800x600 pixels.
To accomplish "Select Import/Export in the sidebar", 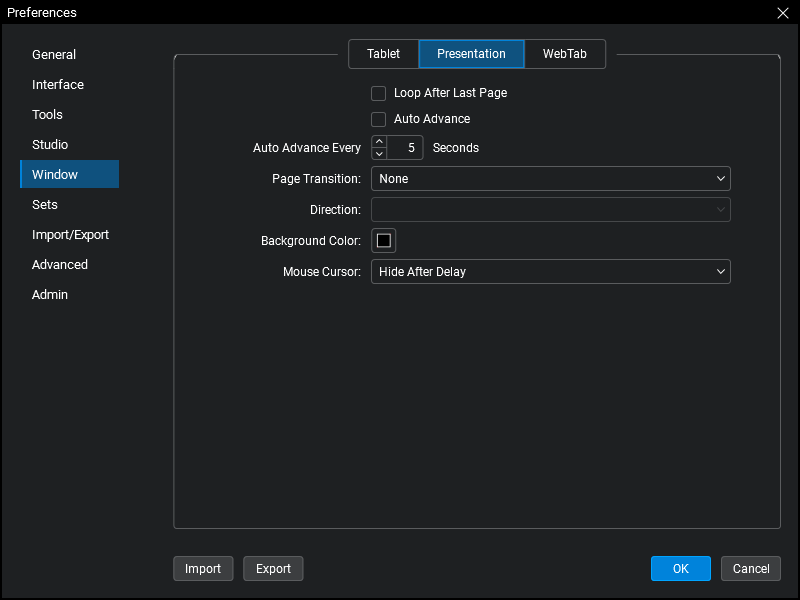I will pos(70,235).
